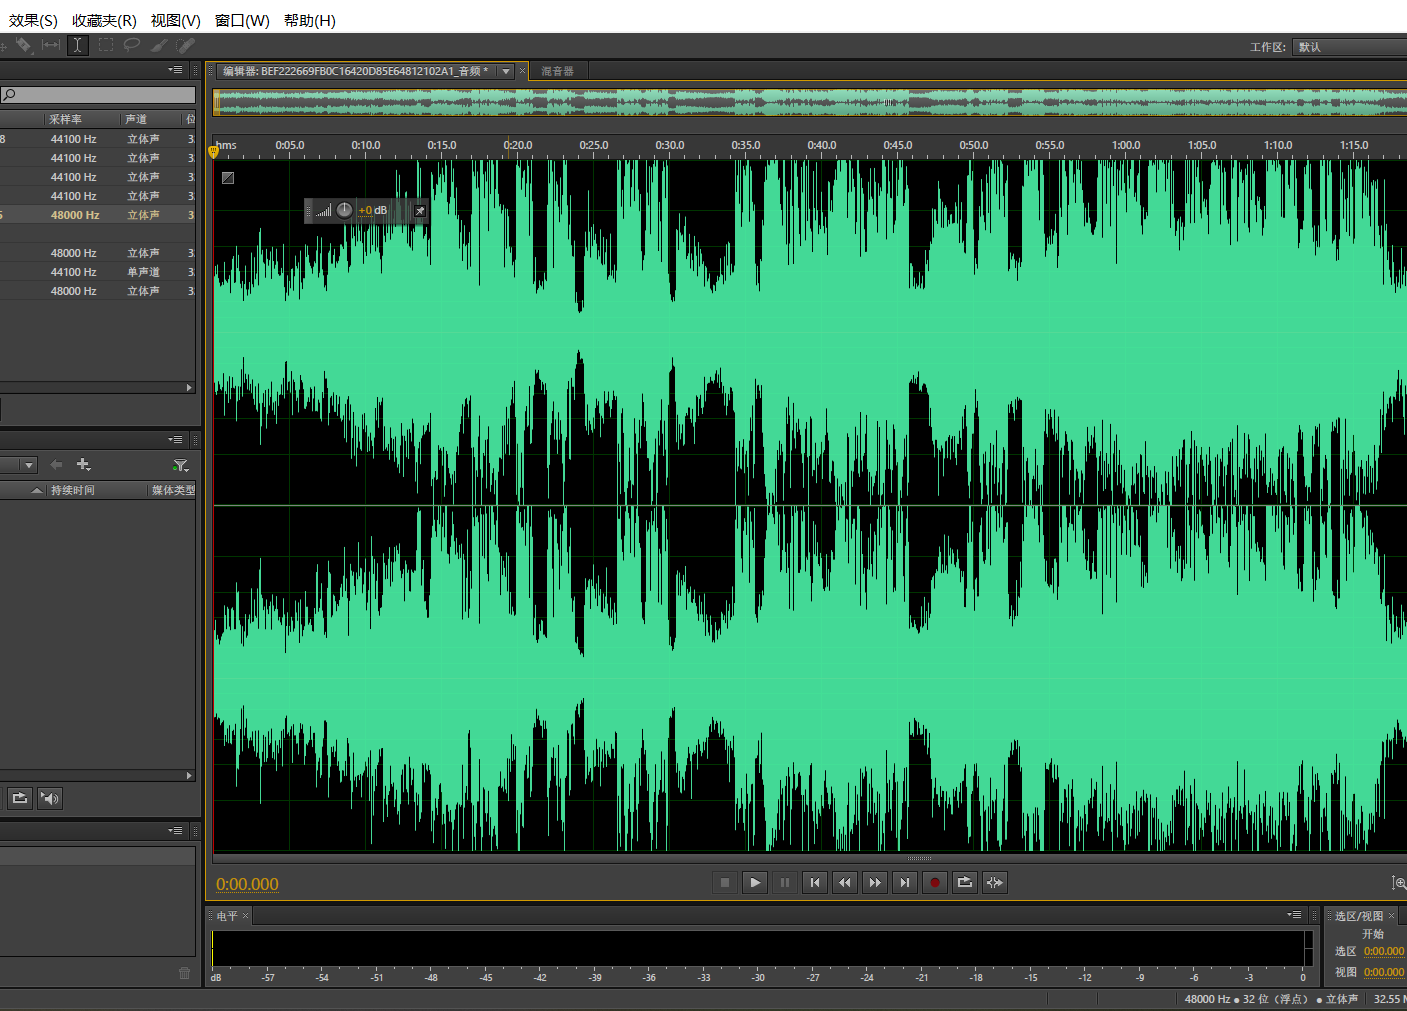
Task: Select the Time Selection I-beam tool
Action: click(x=77, y=45)
